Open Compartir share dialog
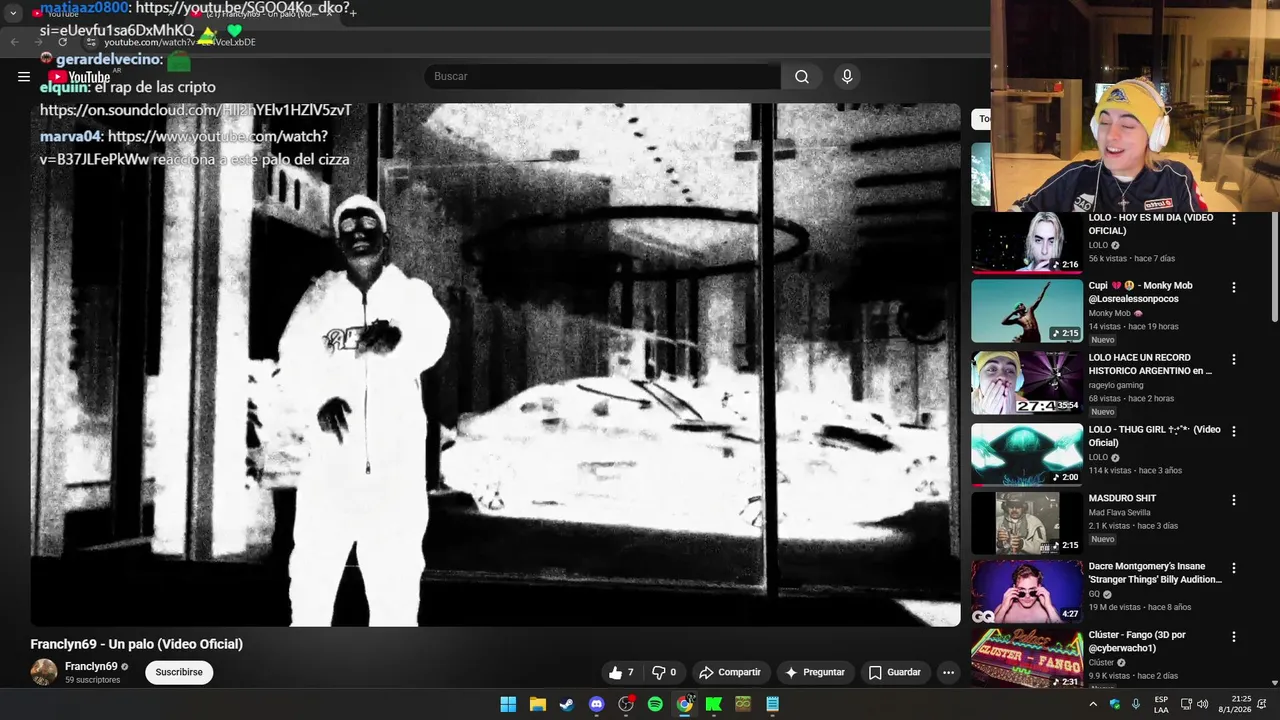The width and height of the screenshot is (1280, 720). (x=730, y=673)
